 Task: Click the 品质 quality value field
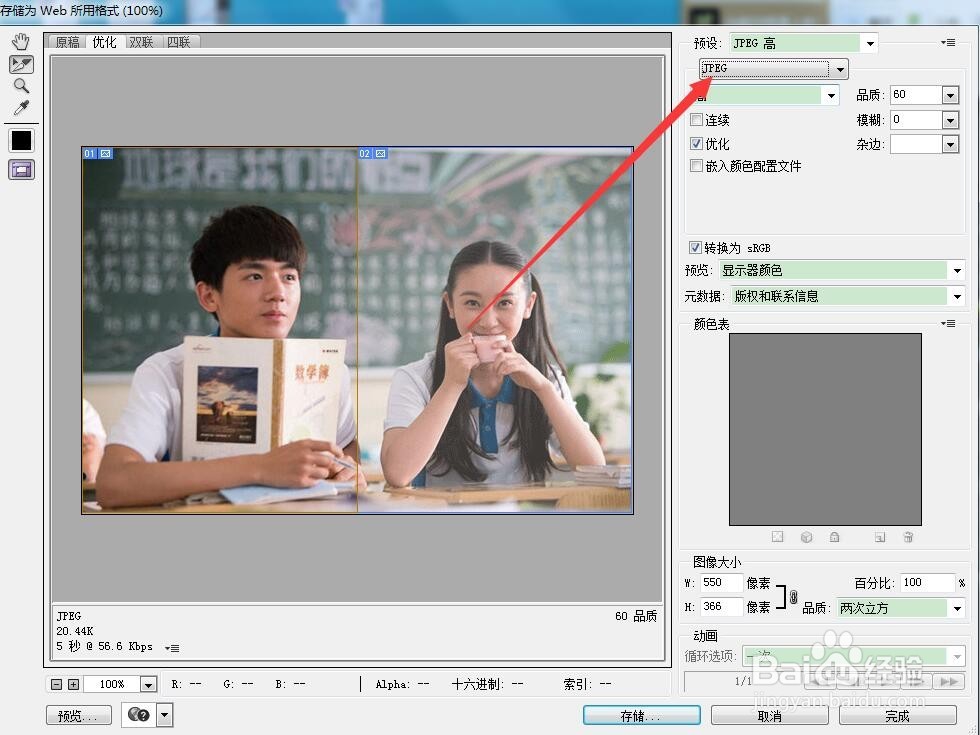point(916,95)
